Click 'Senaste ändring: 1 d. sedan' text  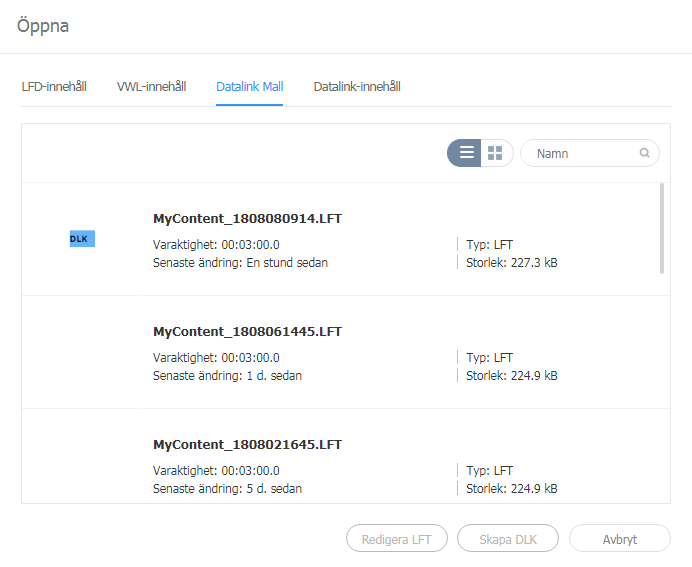coord(227,376)
